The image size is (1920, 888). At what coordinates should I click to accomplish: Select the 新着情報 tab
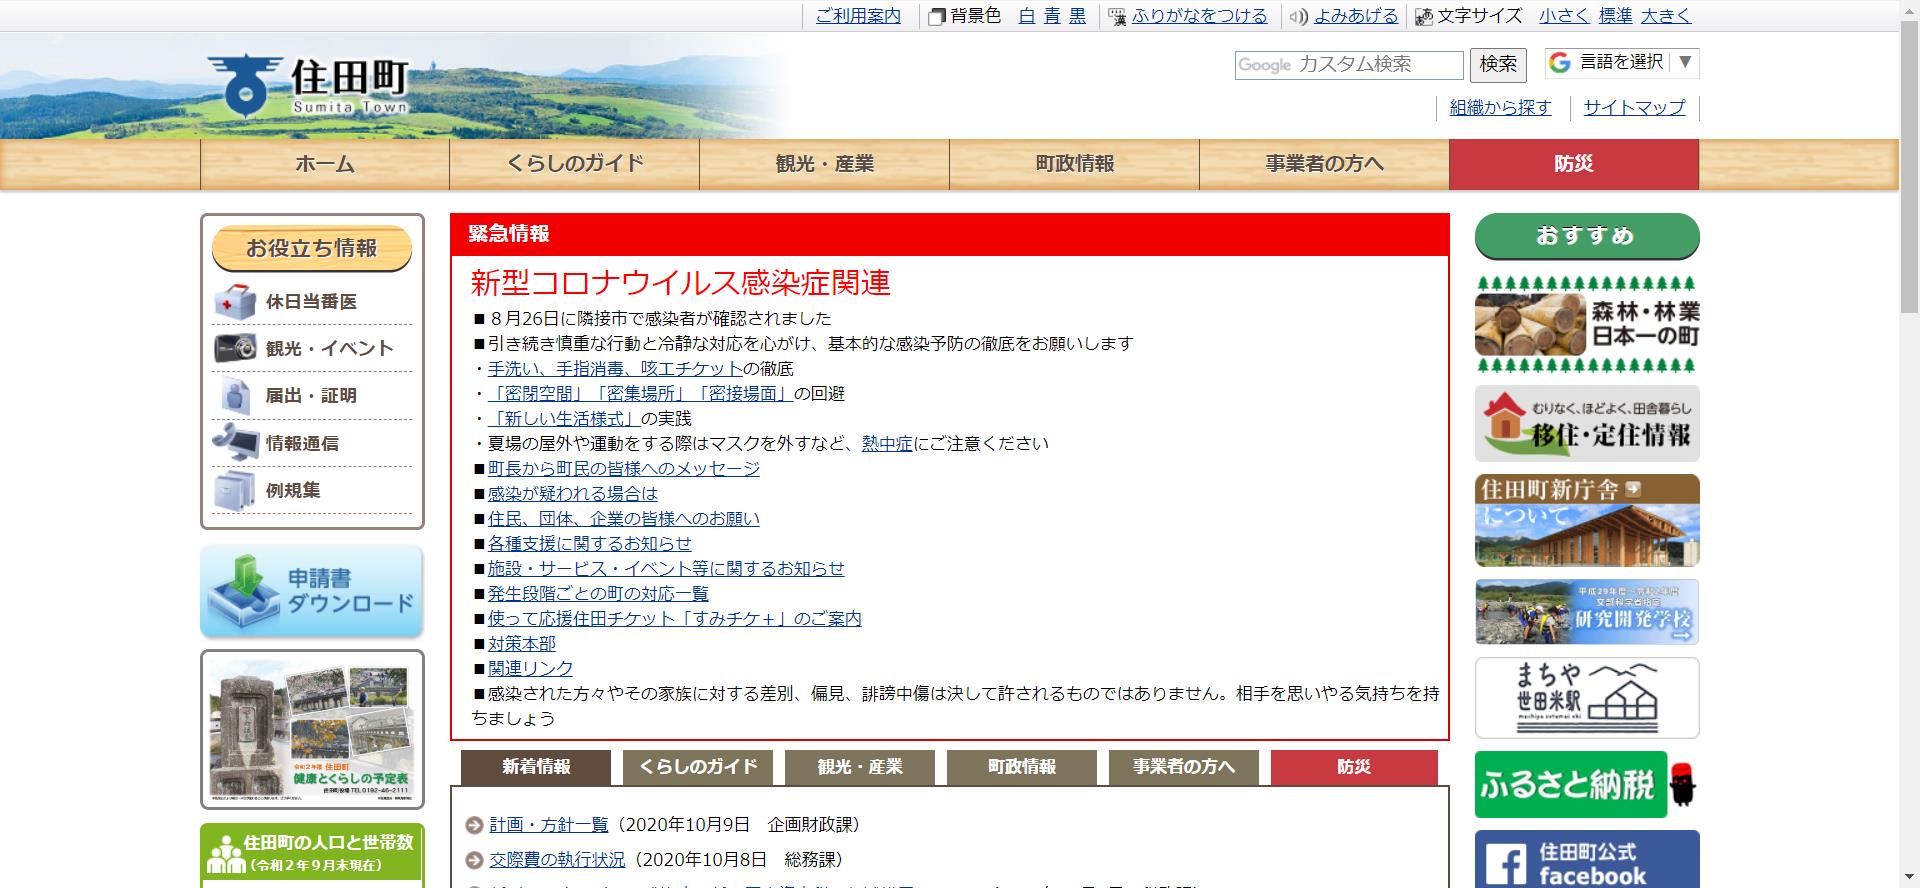pos(536,767)
